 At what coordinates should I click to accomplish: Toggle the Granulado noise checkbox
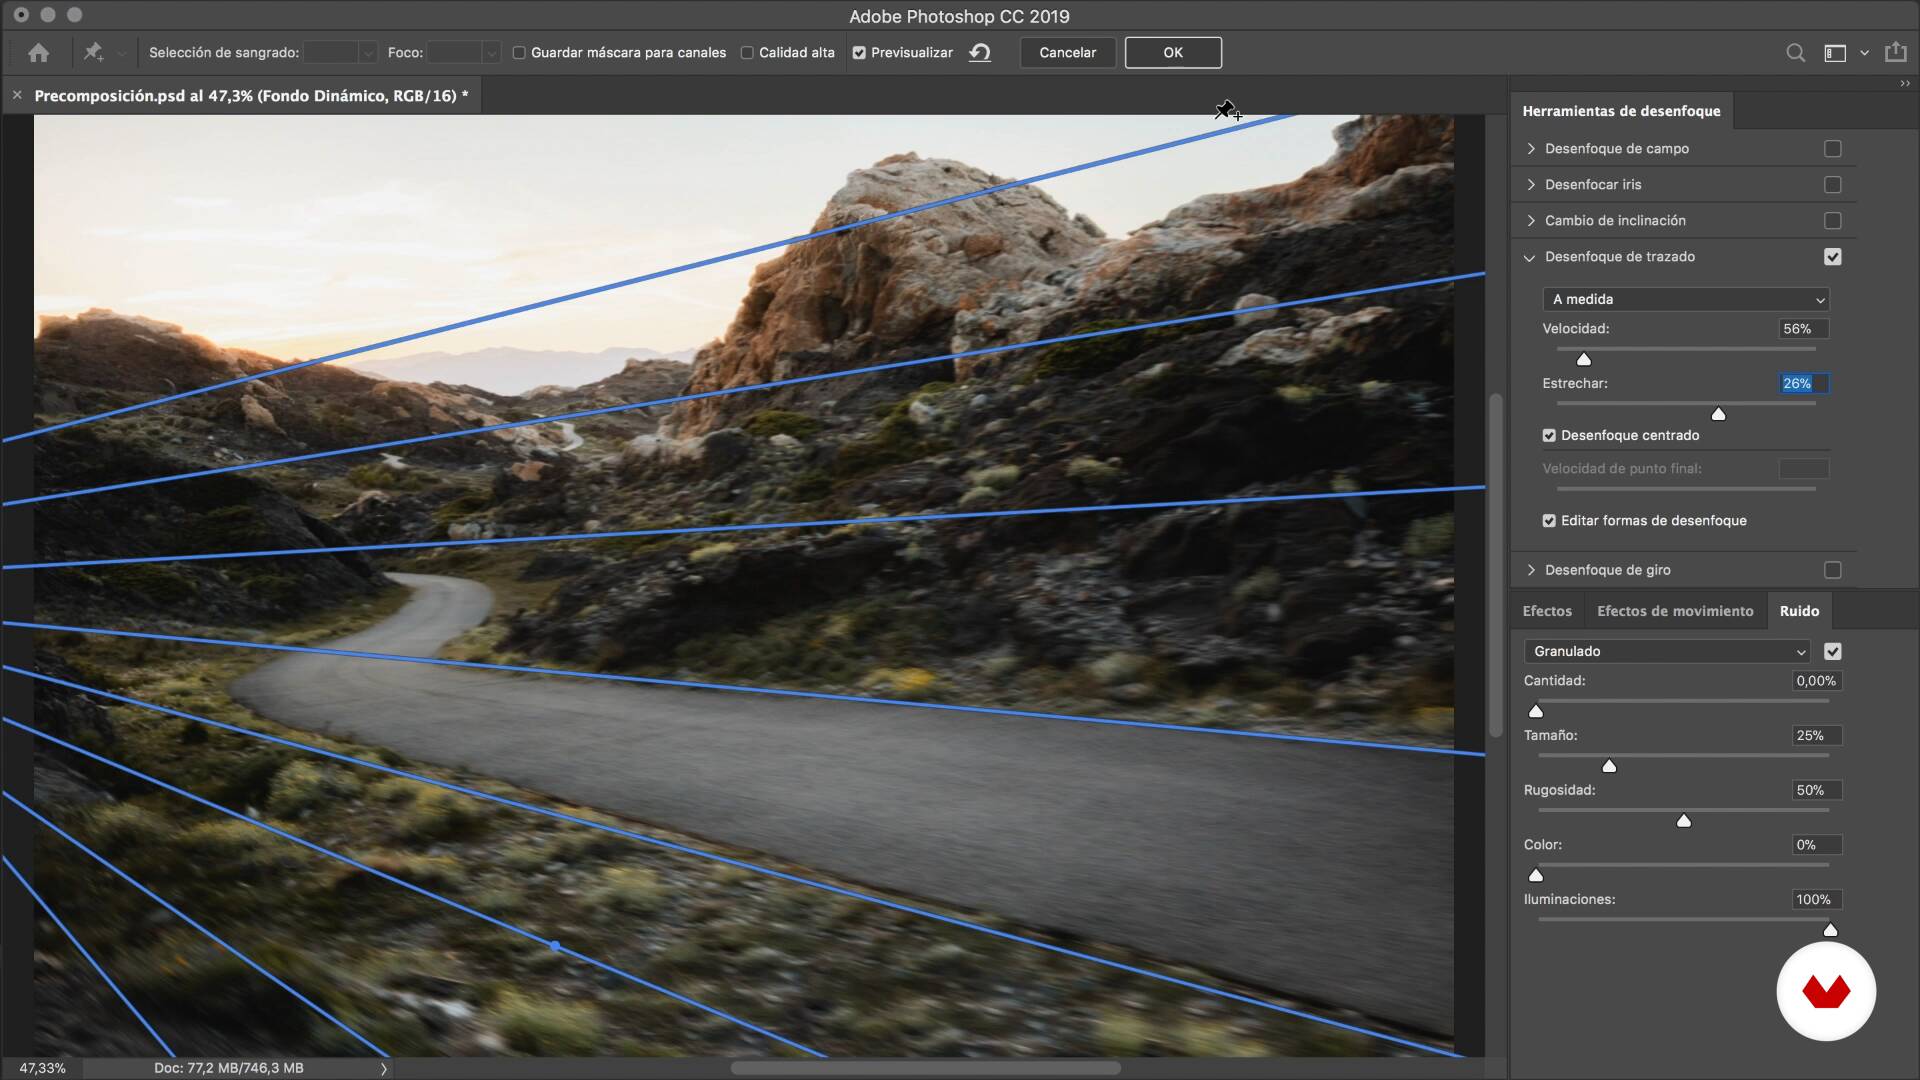coord(1832,651)
